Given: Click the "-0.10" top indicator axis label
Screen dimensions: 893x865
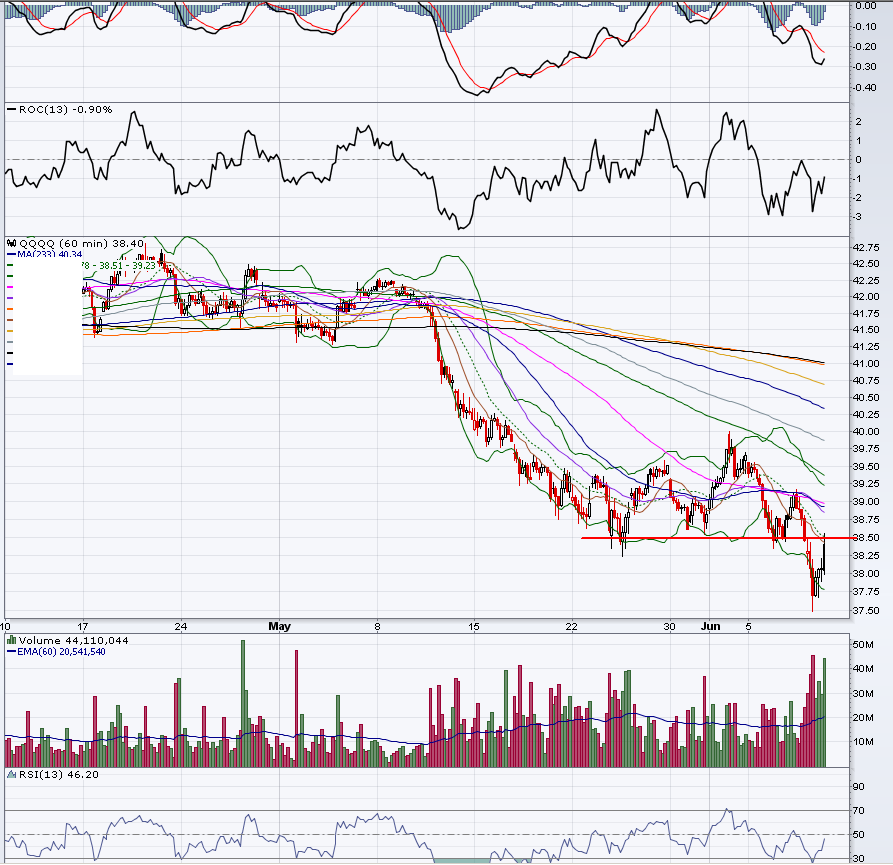Looking at the screenshot, I should click(x=865, y=27).
